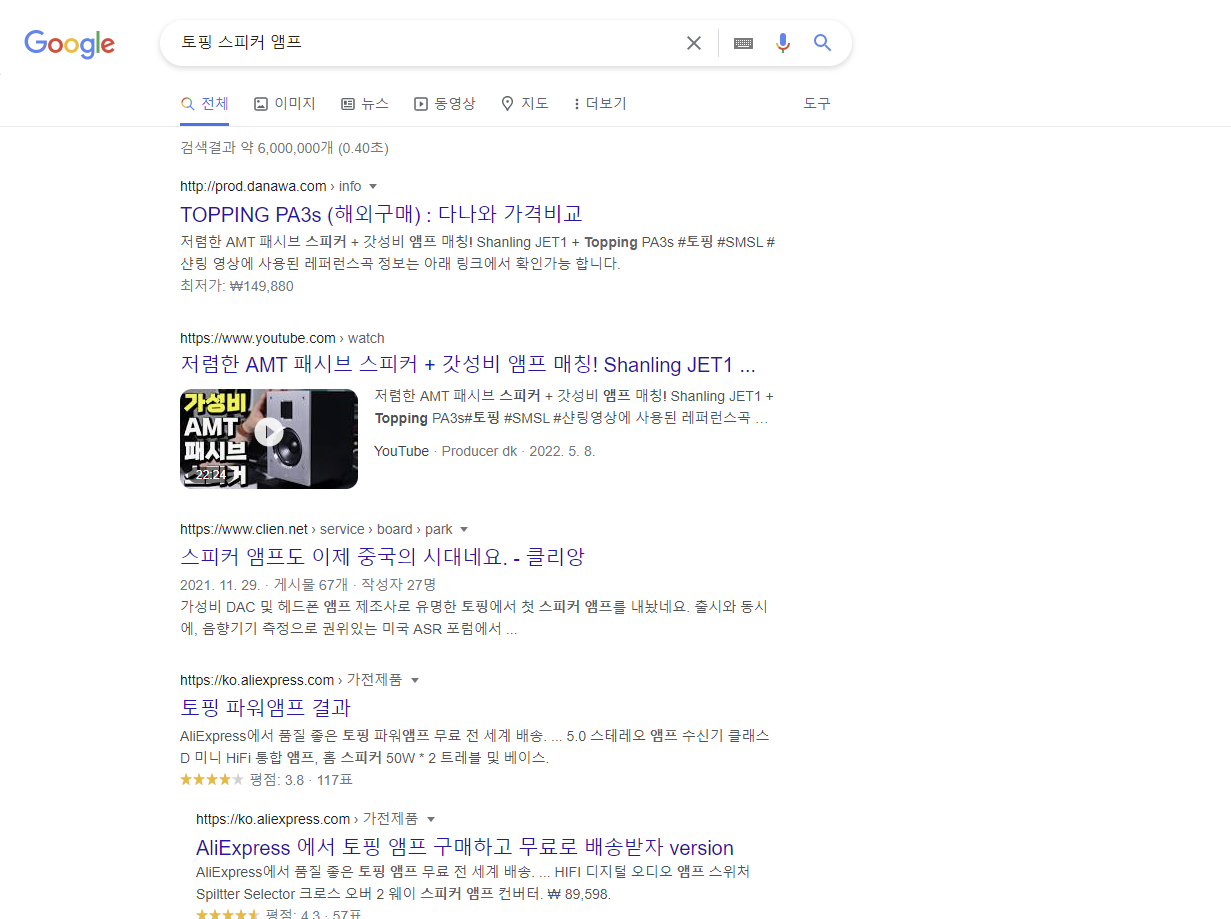Switch to the 동영상 tab
Screen dimensions: 1231x919
click(x=445, y=103)
